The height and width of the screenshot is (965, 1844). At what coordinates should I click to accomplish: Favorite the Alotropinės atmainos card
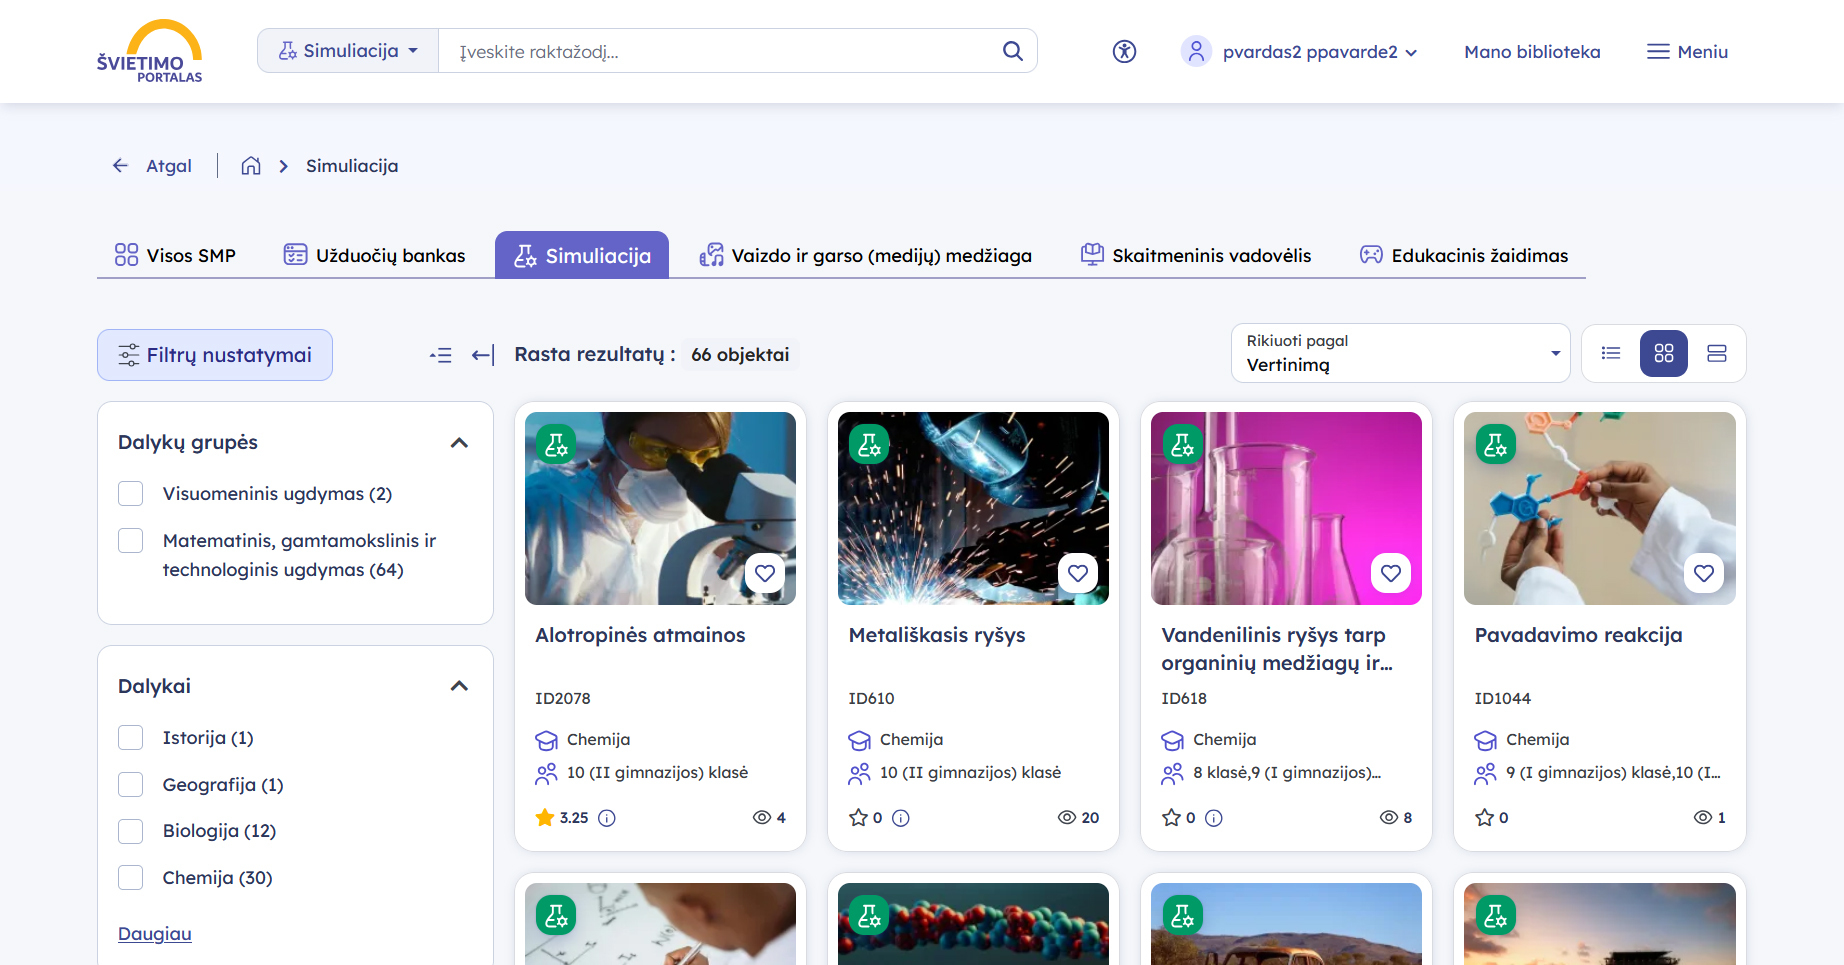click(x=765, y=573)
